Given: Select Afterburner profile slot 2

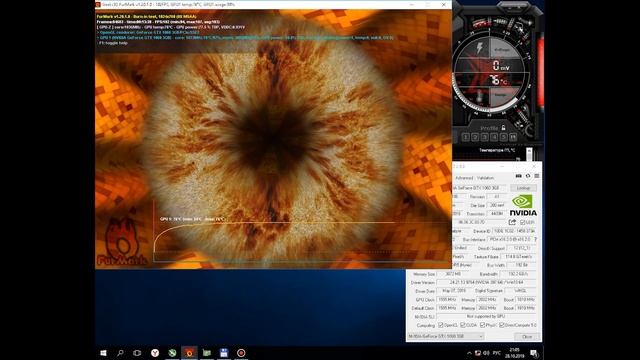Looking at the screenshot, I should [x=475, y=137].
